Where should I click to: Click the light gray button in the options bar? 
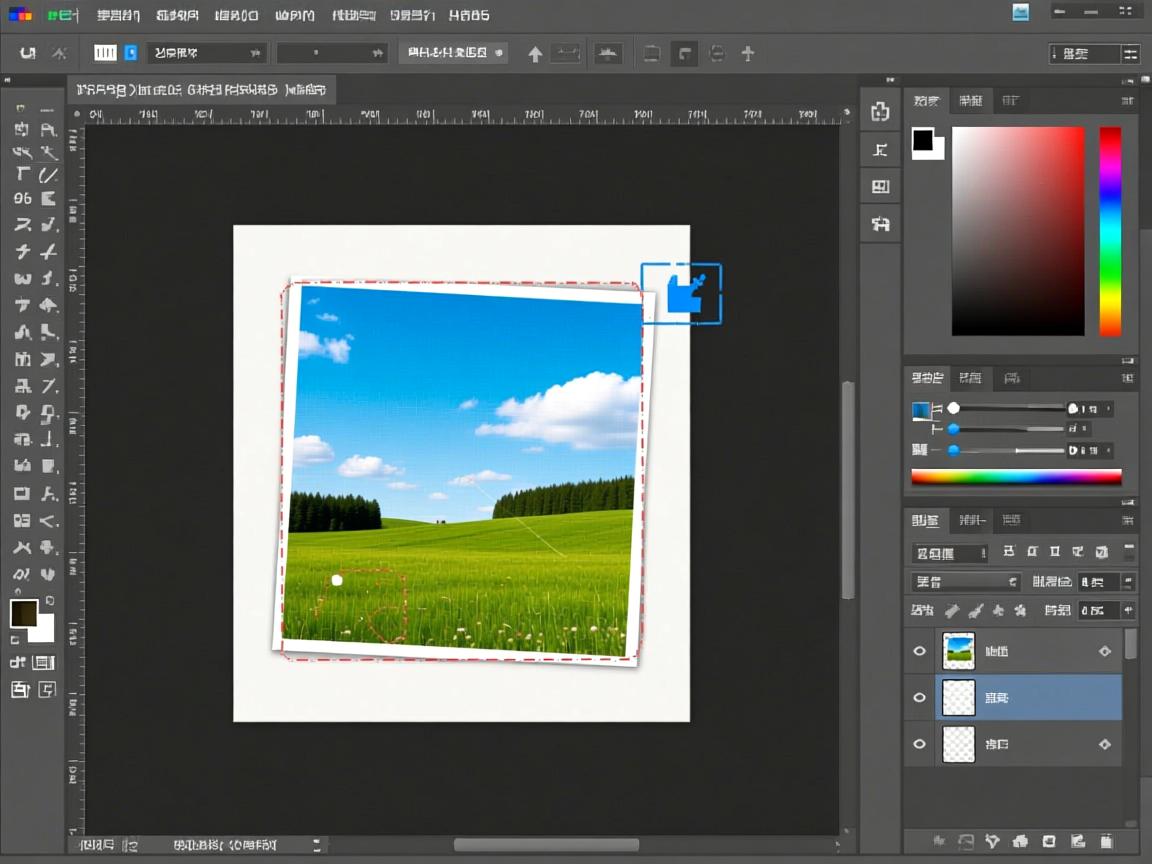453,53
